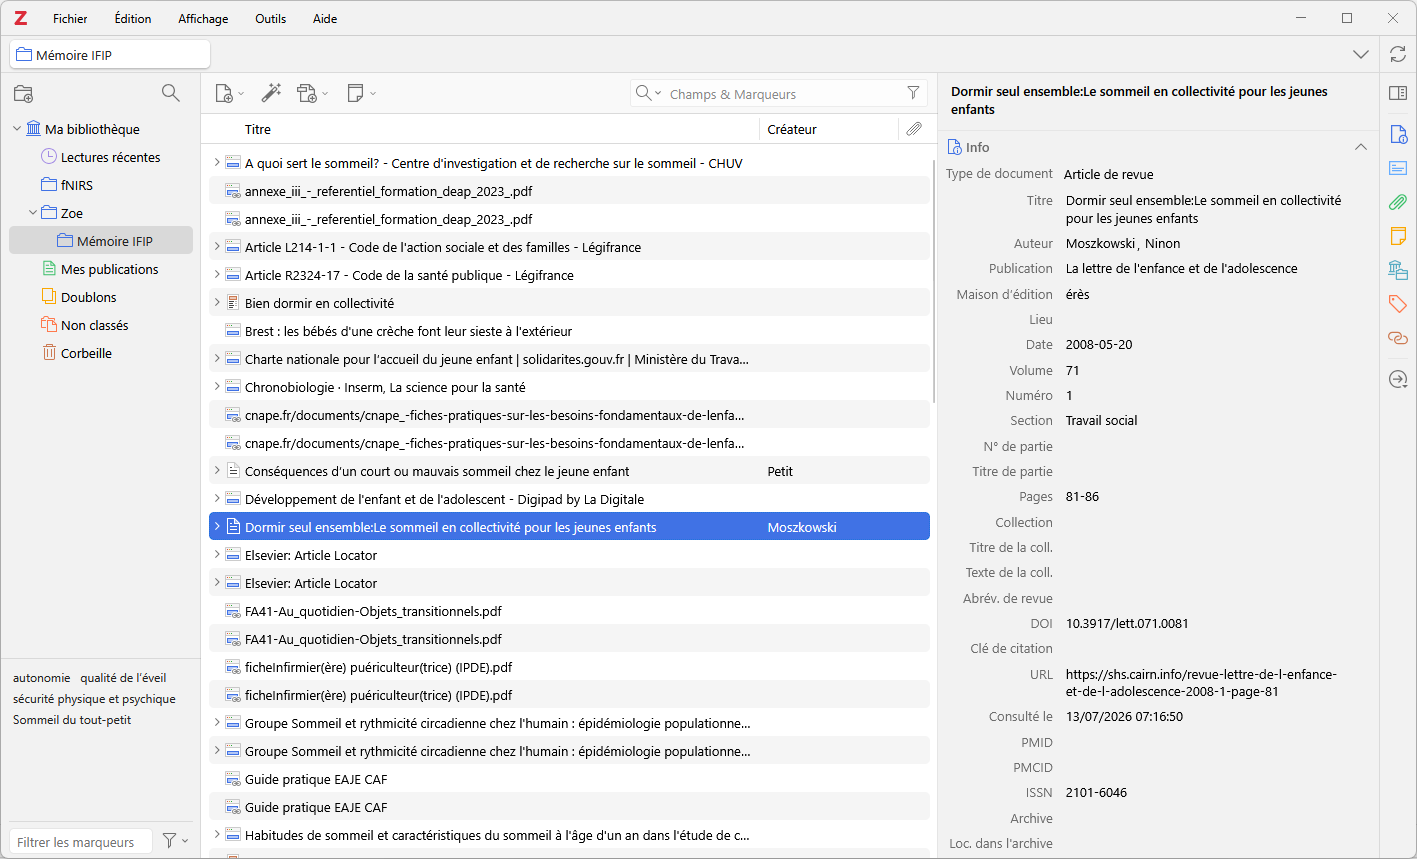Jump to Tags section in side nav
The height and width of the screenshot is (859, 1417).
click(1398, 304)
